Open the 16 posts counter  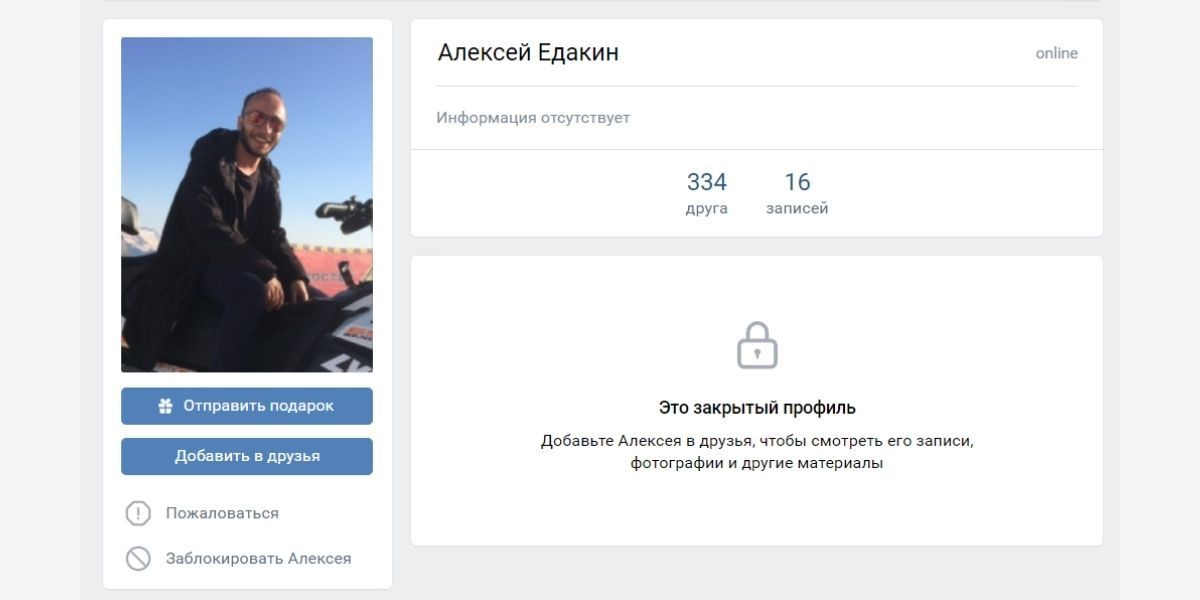[797, 182]
